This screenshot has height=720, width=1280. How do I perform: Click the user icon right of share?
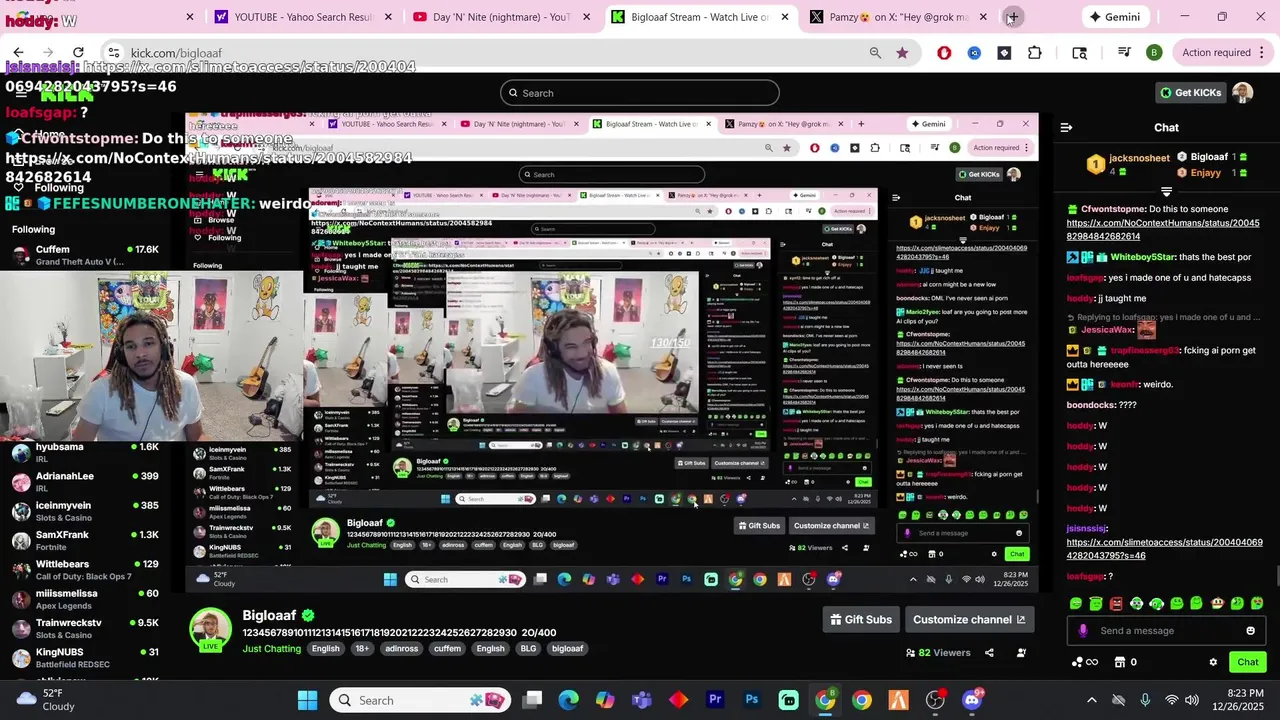pyautogui.click(x=1021, y=653)
